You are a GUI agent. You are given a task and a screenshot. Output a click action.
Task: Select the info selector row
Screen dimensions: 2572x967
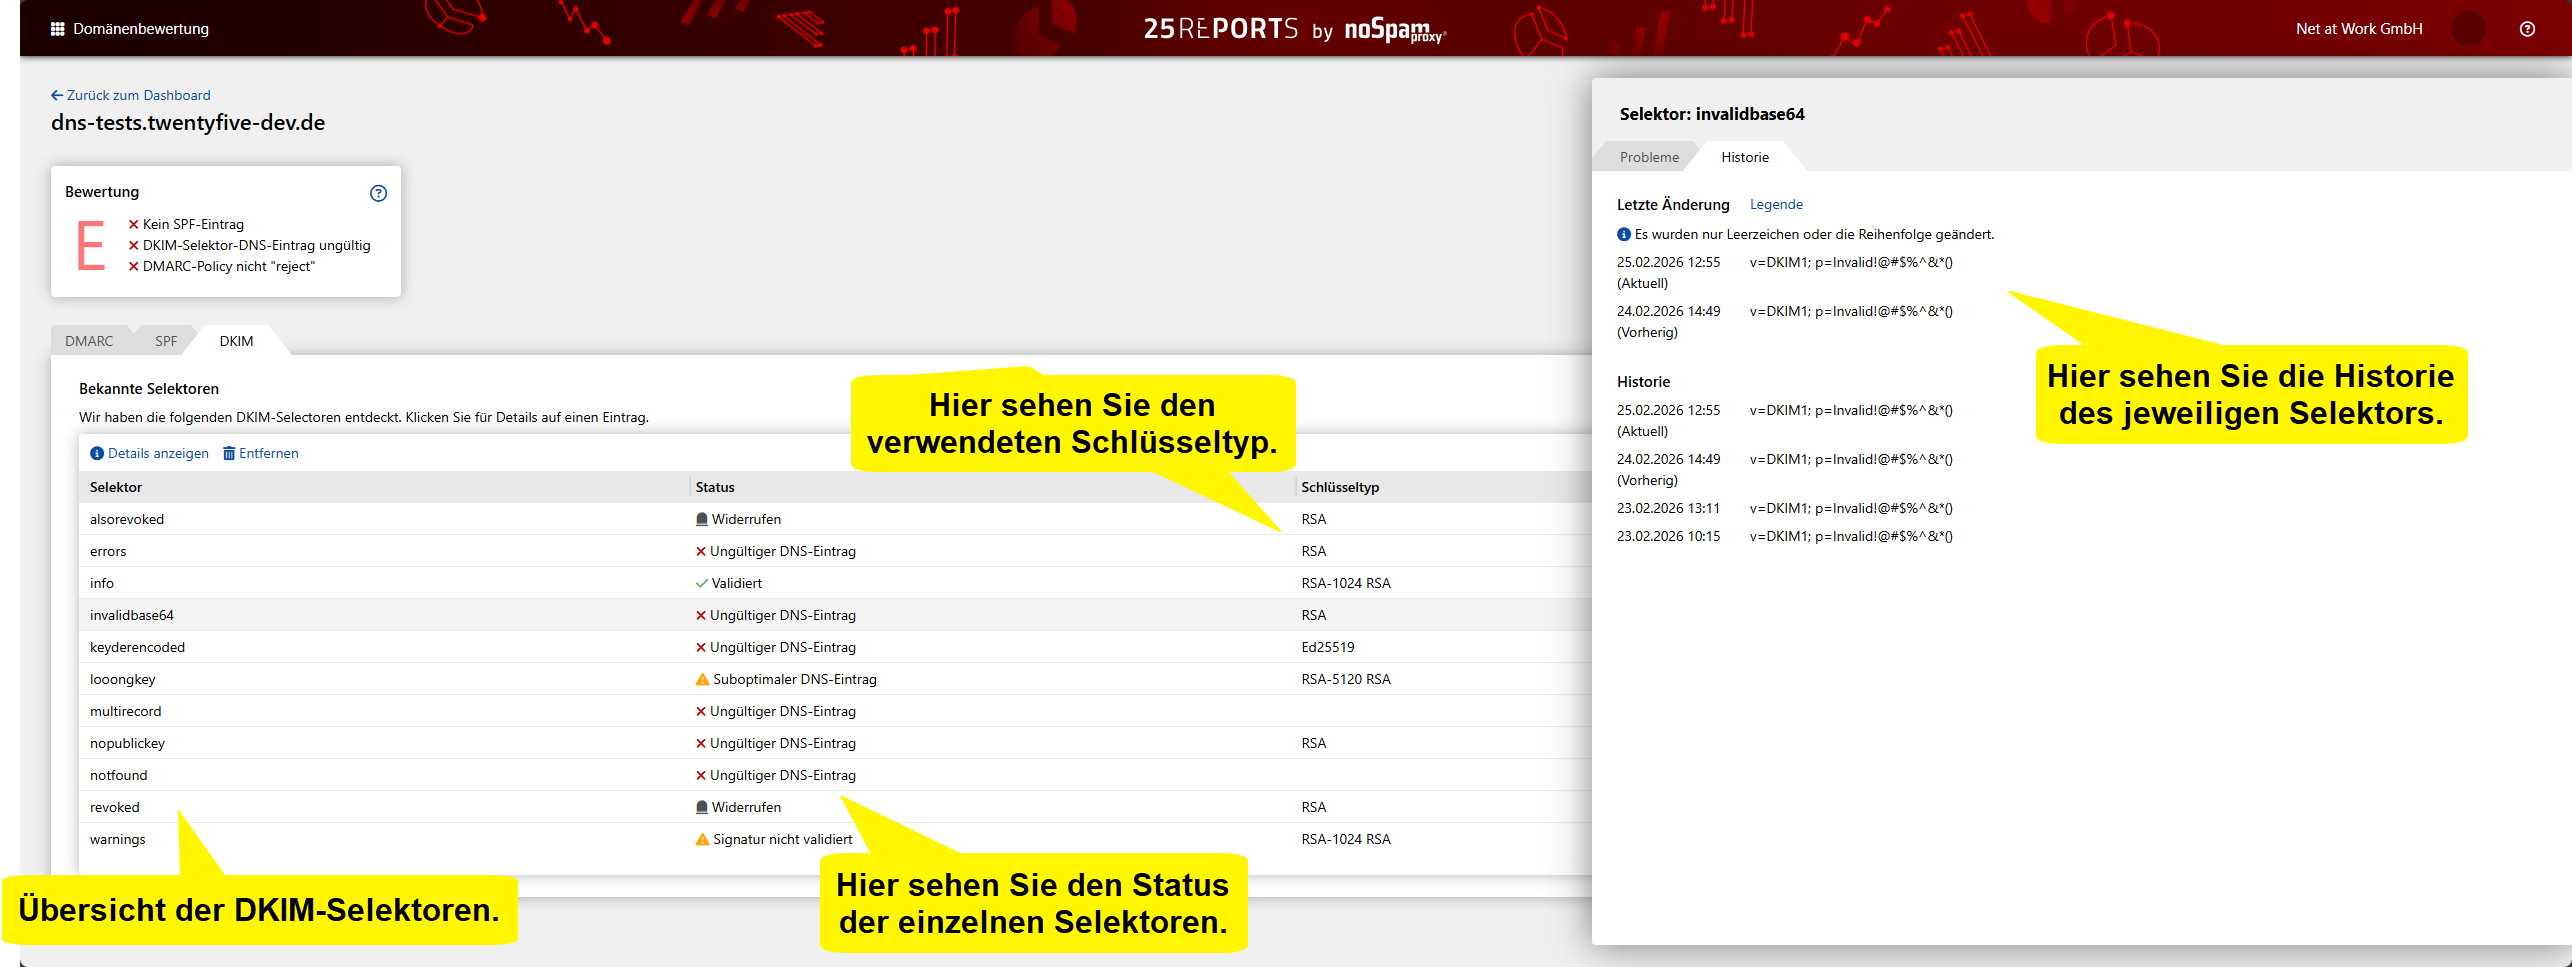pyautogui.click(x=102, y=583)
